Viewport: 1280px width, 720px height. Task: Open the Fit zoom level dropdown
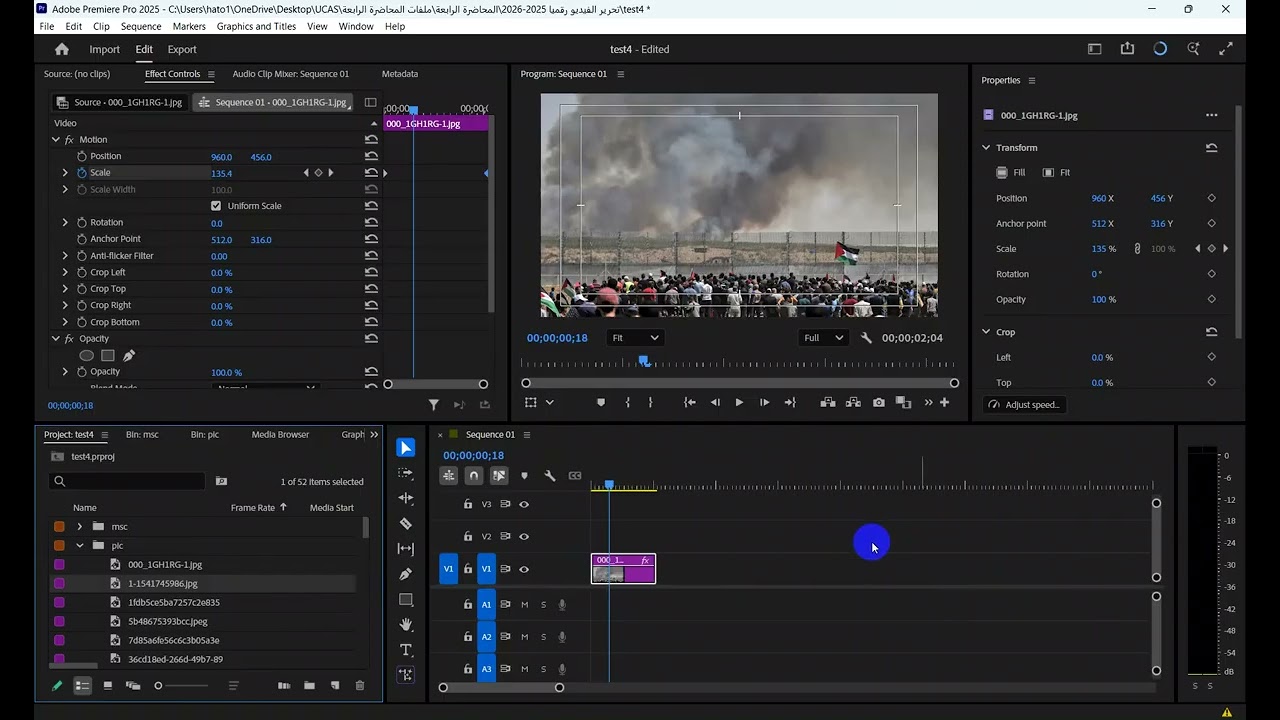pos(634,338)
